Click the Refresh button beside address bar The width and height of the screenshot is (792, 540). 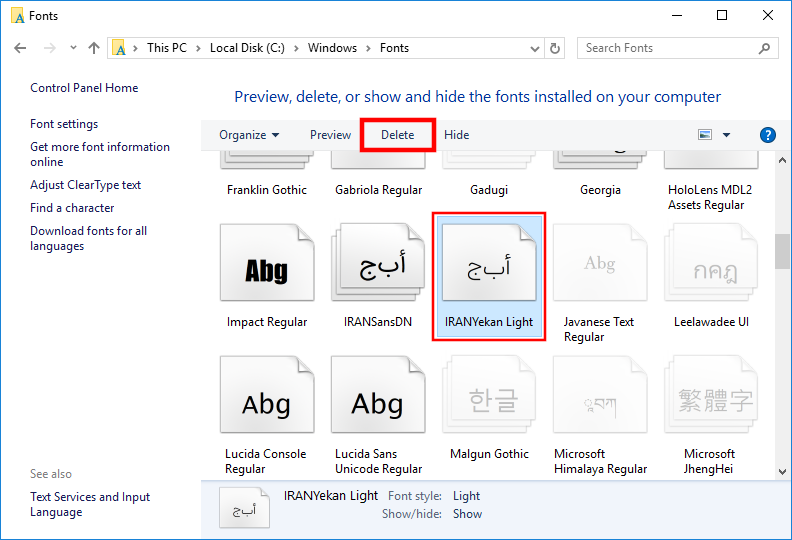click(556, 48)
